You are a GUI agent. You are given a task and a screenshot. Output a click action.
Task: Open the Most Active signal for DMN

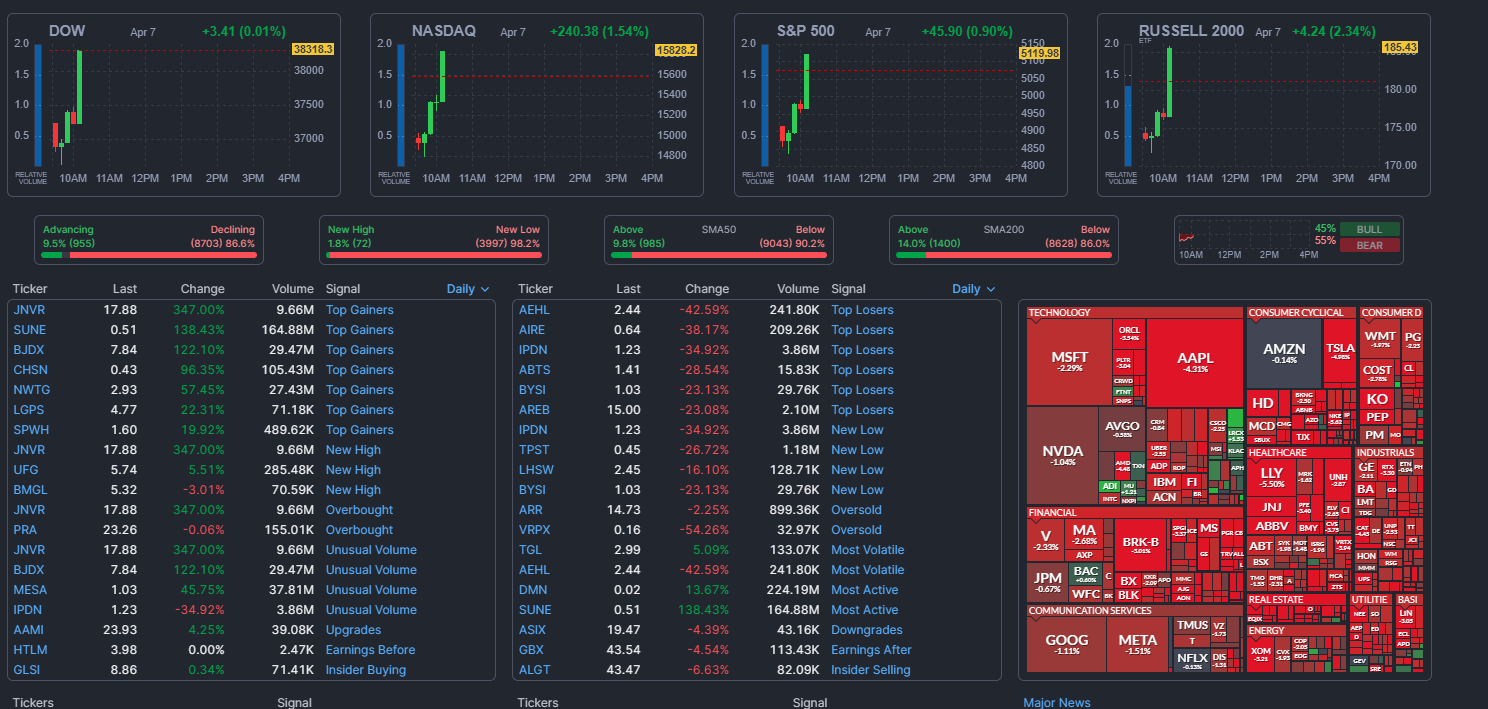[x=865, y=590]
